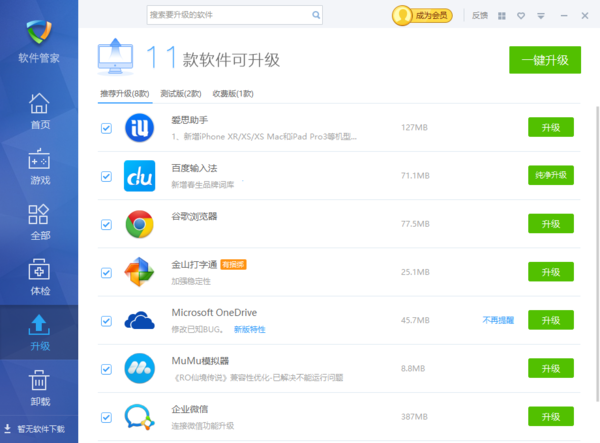Screen dimensions: 600x443
Task: Click the MuMu模拟器 app icon
Action: (140, 368)
